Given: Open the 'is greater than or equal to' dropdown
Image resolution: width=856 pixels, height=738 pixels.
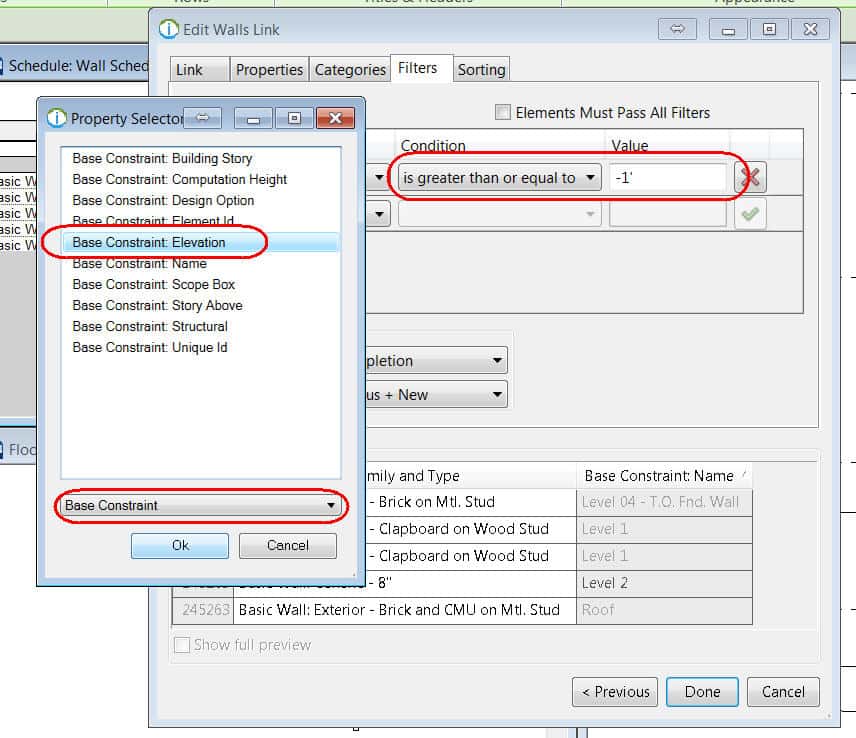Looking at the screenshot, I should (500, 178).
